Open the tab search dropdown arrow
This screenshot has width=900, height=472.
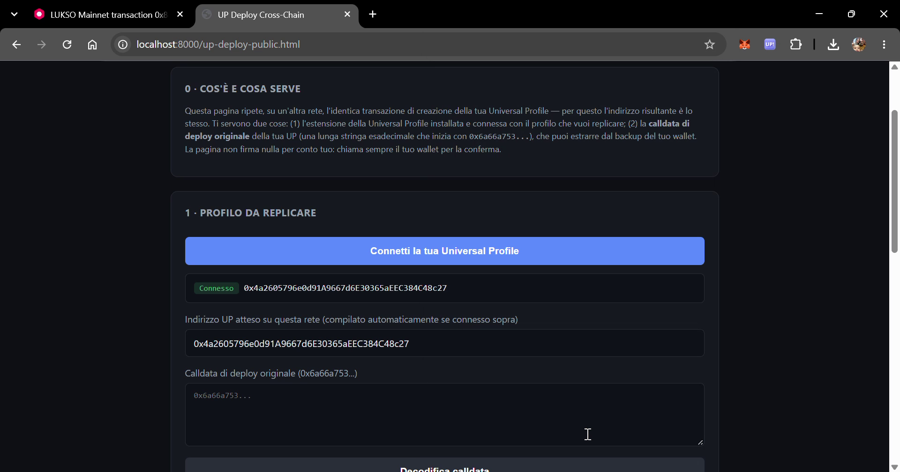14,14
